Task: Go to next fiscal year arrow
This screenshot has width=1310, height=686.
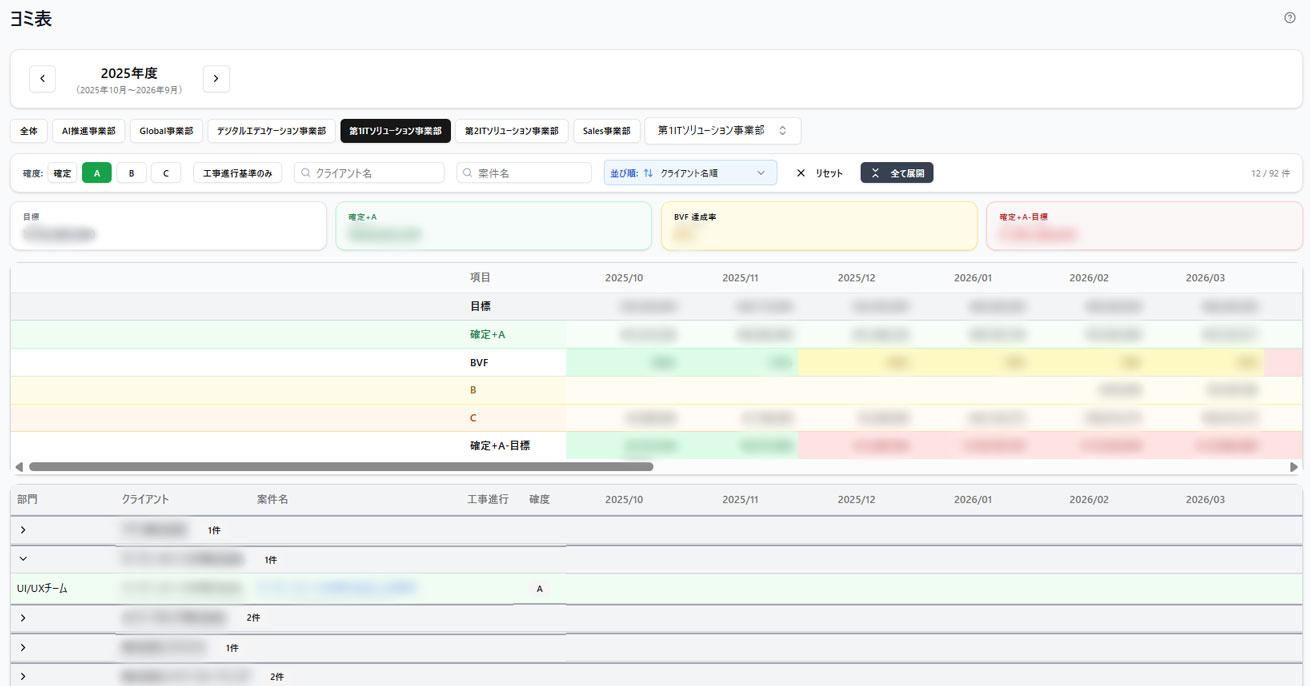Action: tap(216, 79)
